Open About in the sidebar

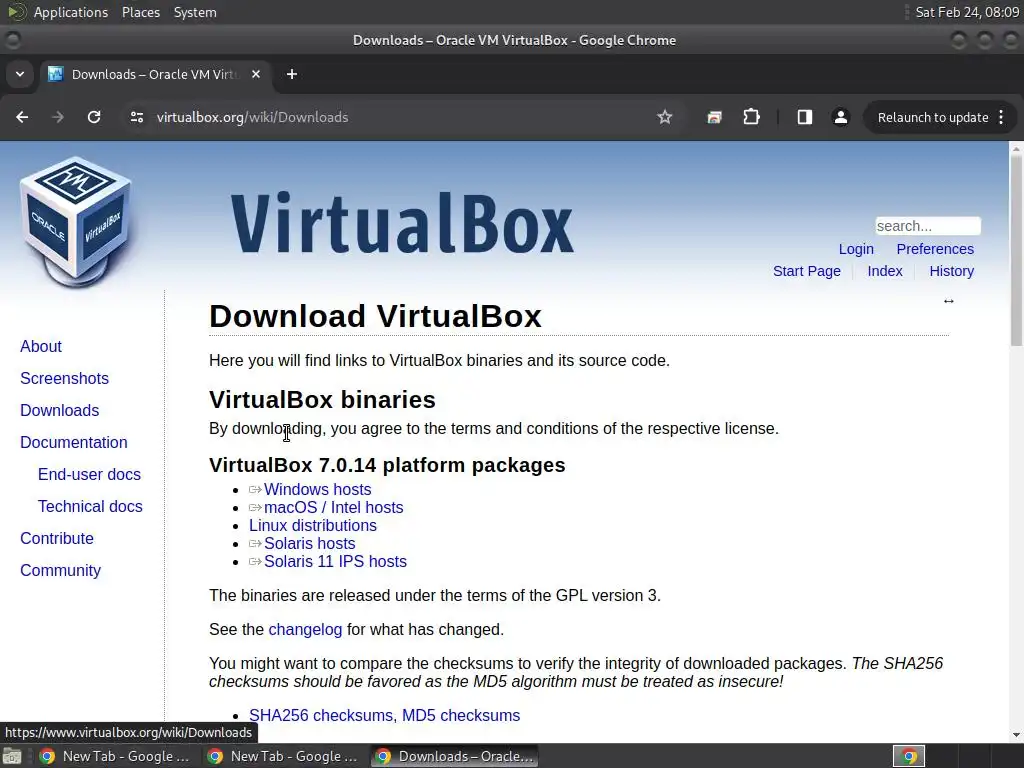40,346
